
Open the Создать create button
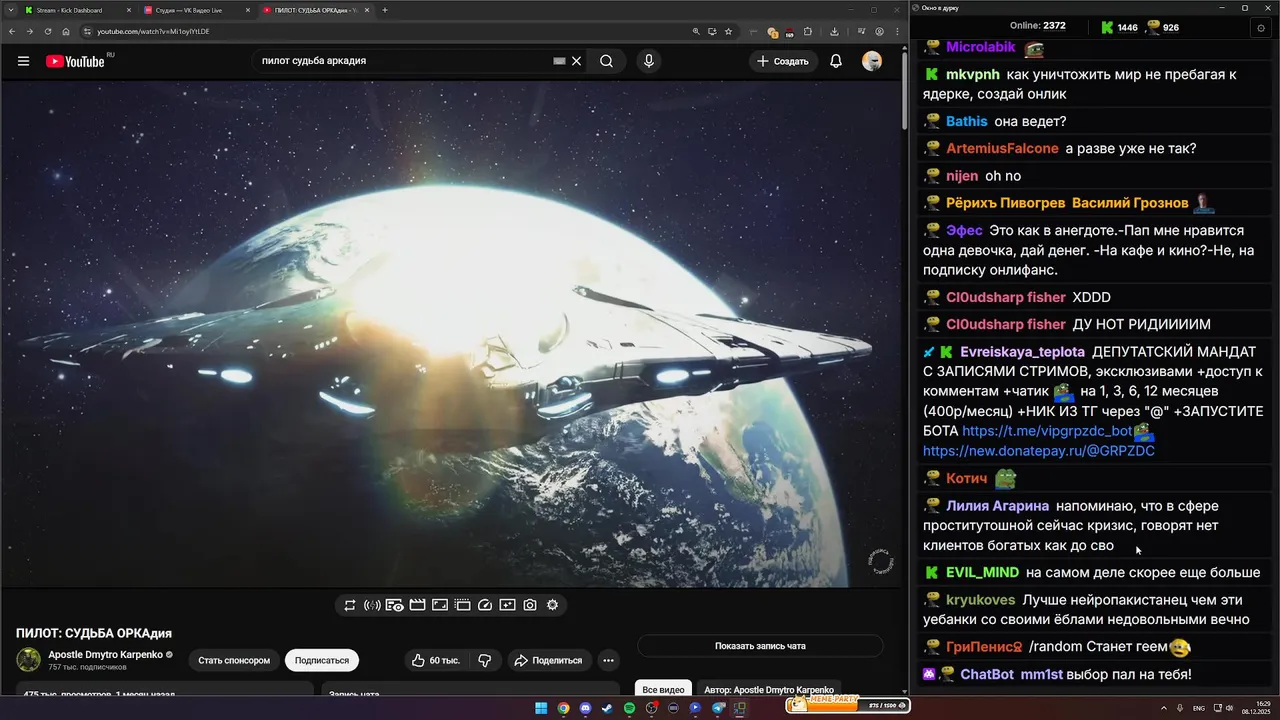(x=782, y=61)
